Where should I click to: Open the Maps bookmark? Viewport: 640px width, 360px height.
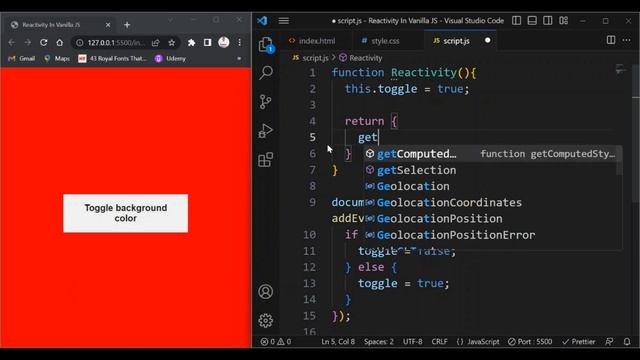[57, 59]
